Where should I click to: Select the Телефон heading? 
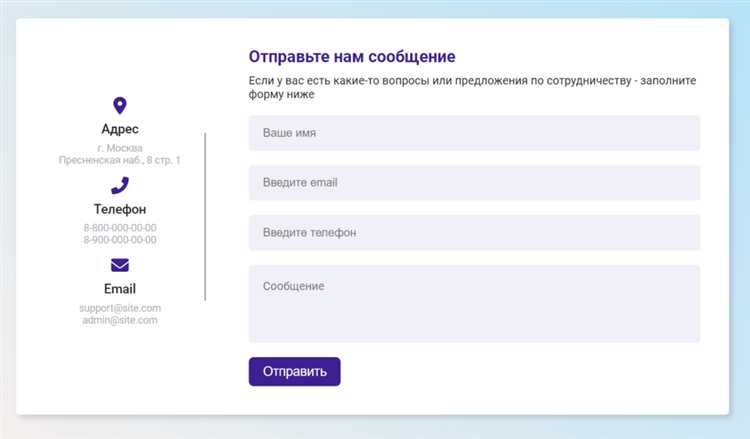(x=120, y=209)
